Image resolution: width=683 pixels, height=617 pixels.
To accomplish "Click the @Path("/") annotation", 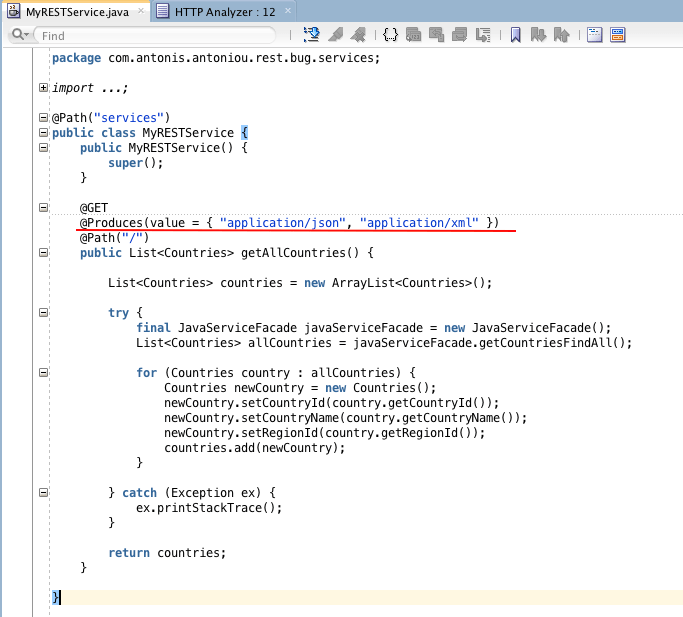I will (114, 238).
